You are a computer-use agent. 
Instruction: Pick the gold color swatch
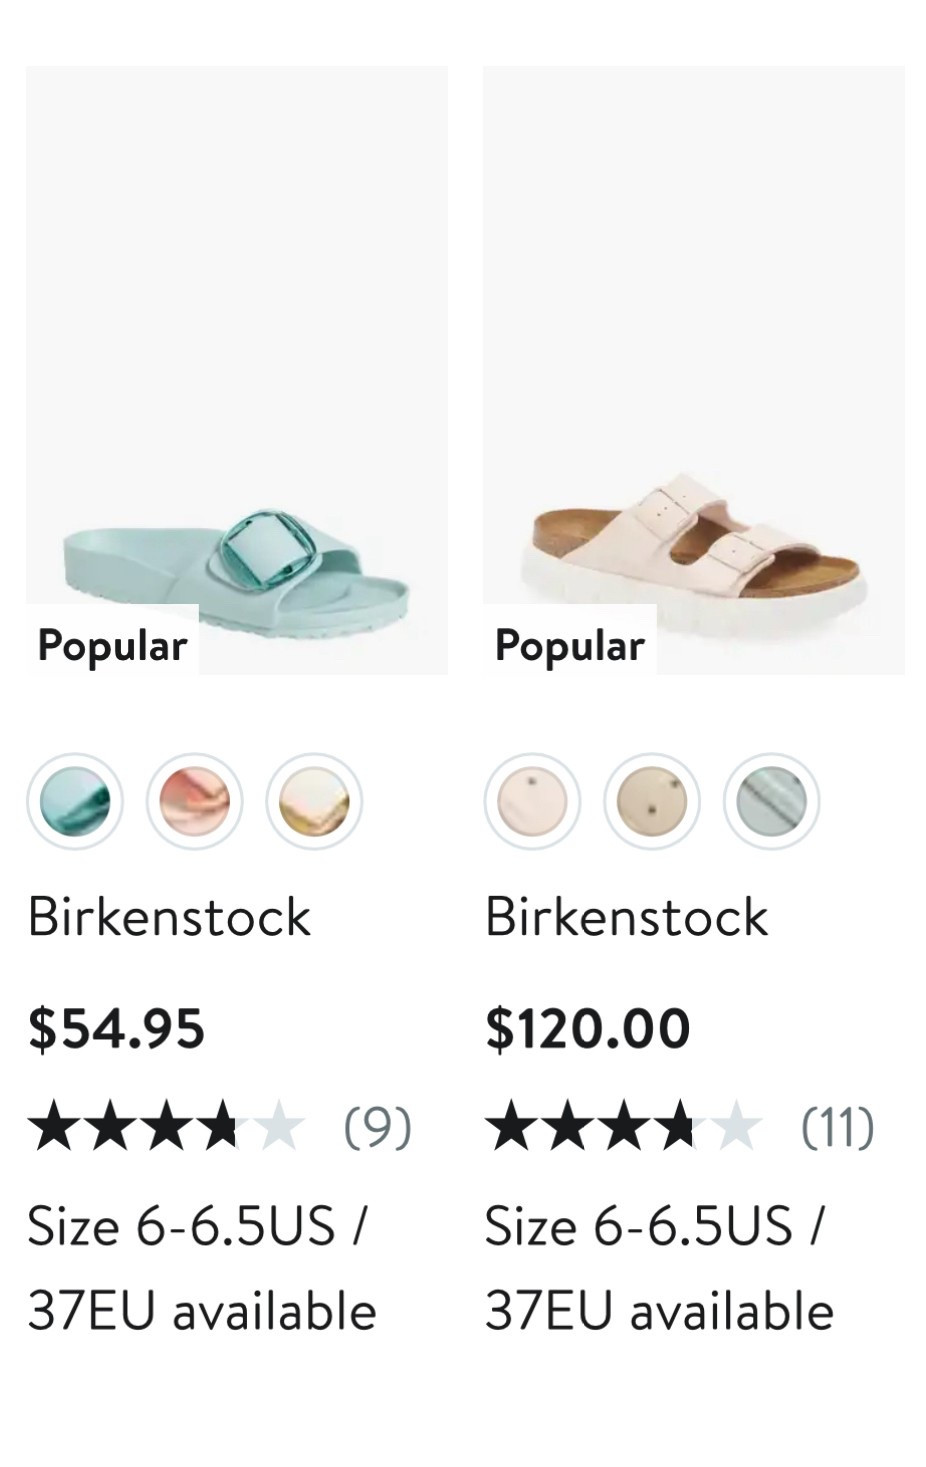(314, 801)
